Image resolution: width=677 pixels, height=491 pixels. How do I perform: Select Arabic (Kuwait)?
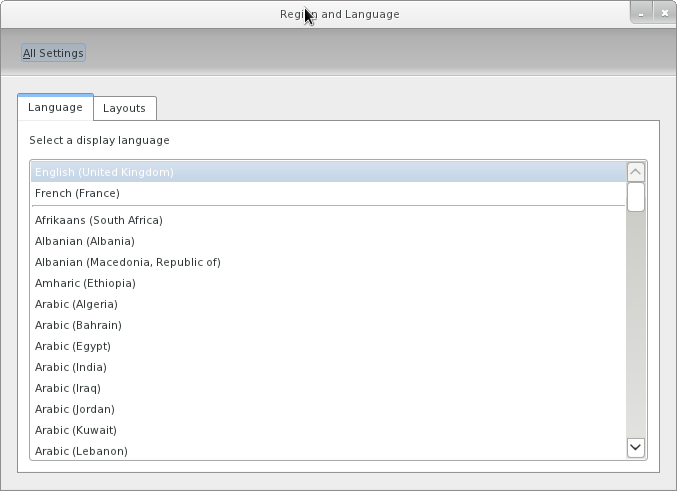pyautogui.click(x=75, y=430)
